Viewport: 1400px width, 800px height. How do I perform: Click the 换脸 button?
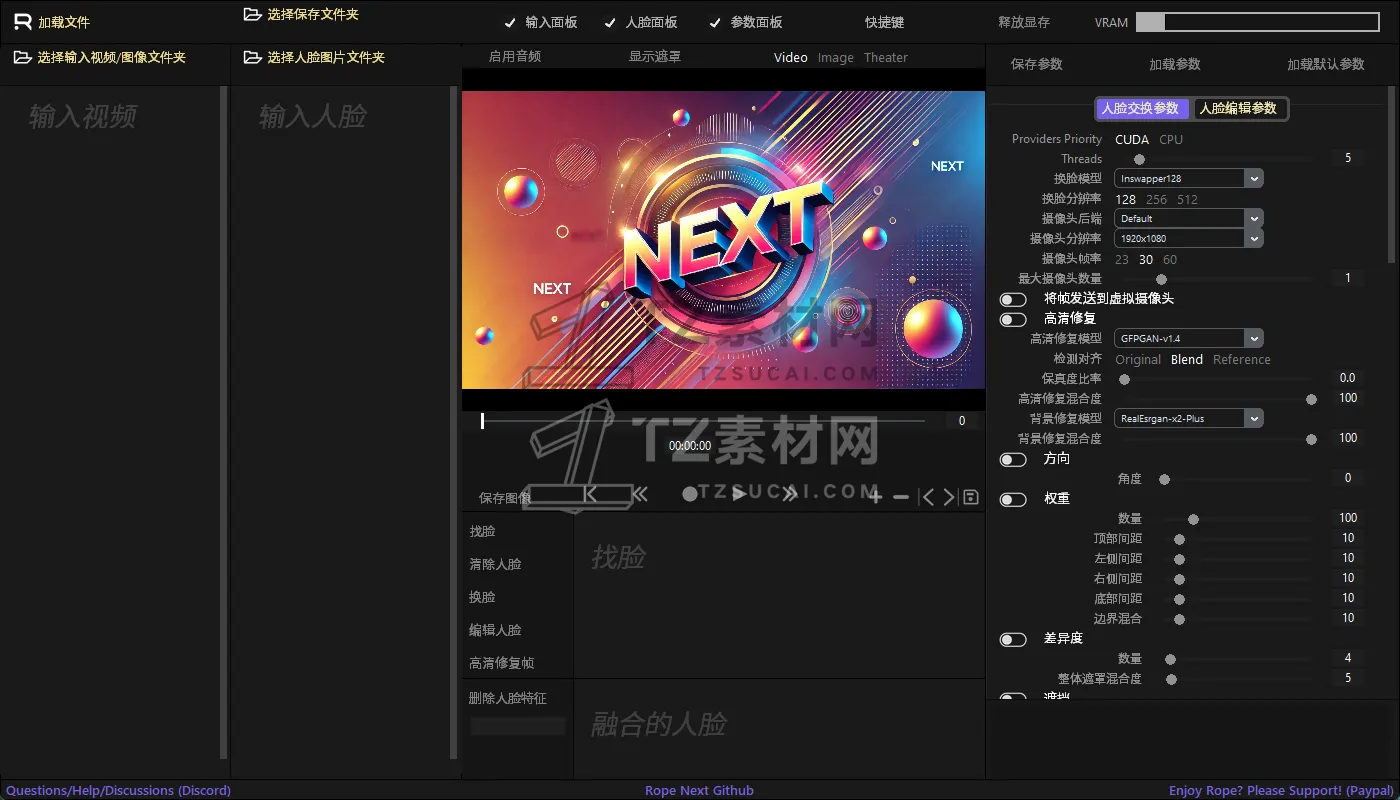pyautogui.click(x=483, y=597)
